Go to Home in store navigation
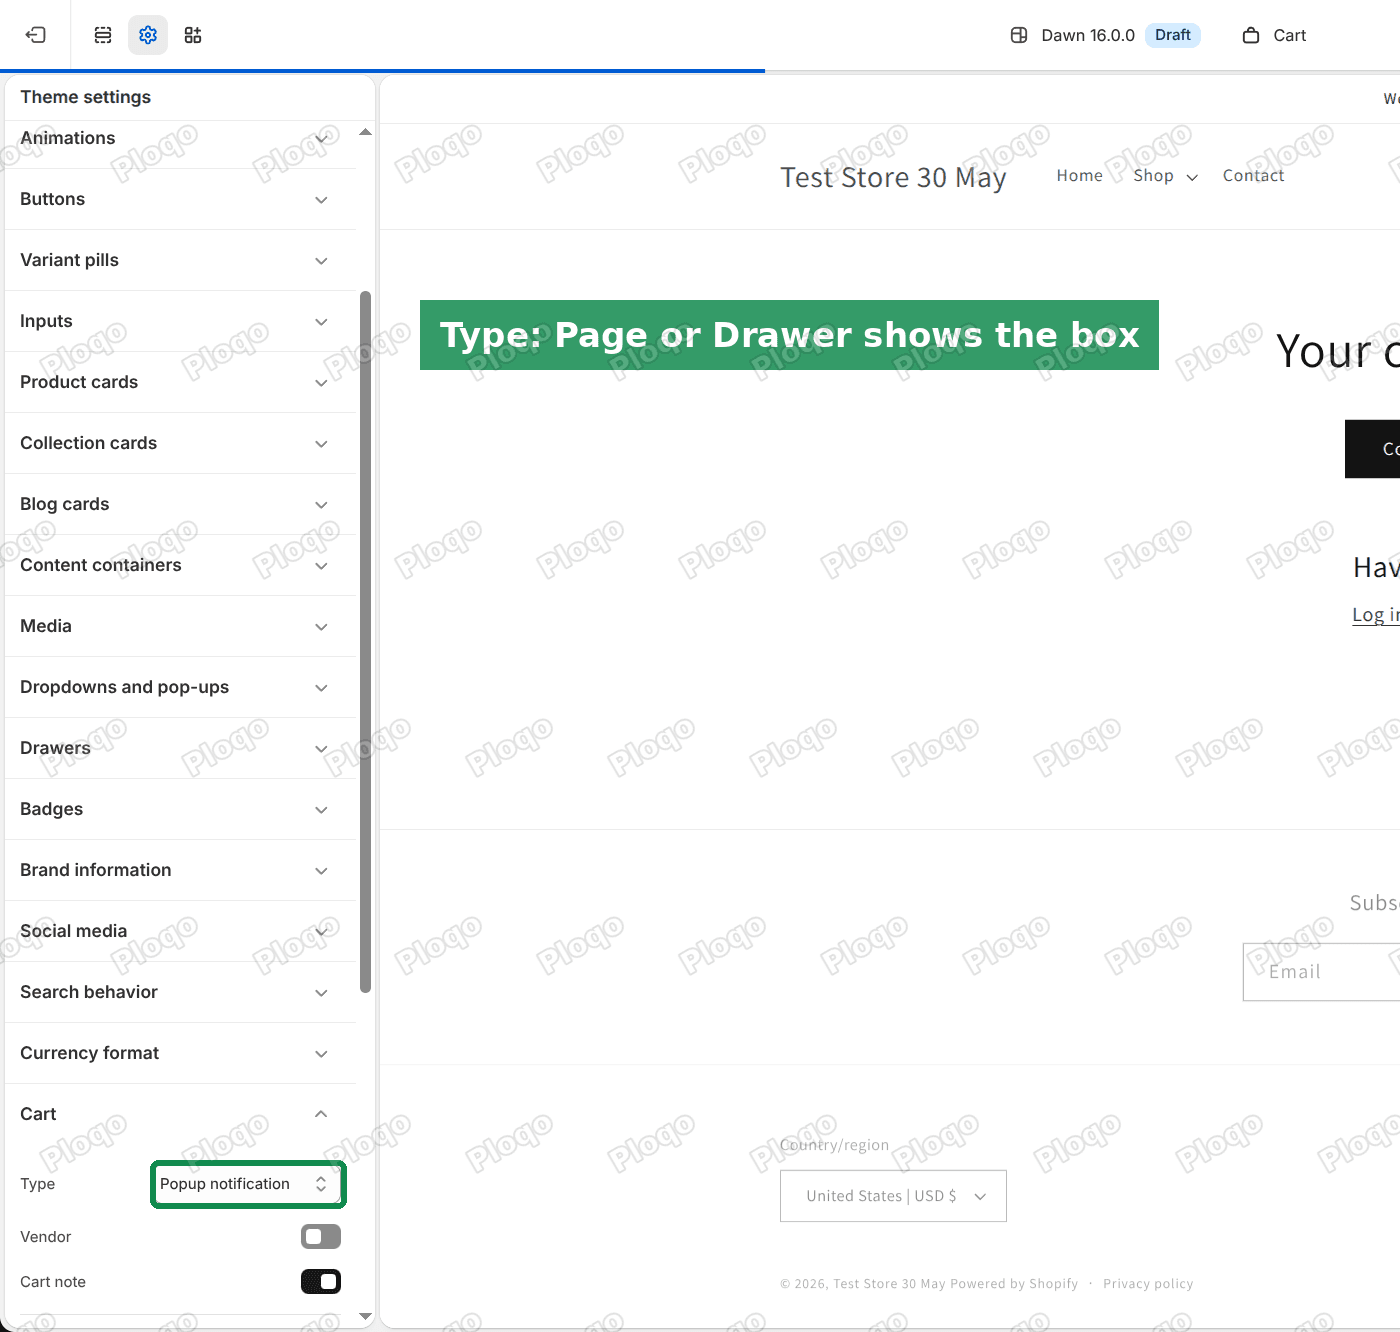The width and height of the screenshot is (1400, 1332). pyautogui.click(x=1079, y=176)
